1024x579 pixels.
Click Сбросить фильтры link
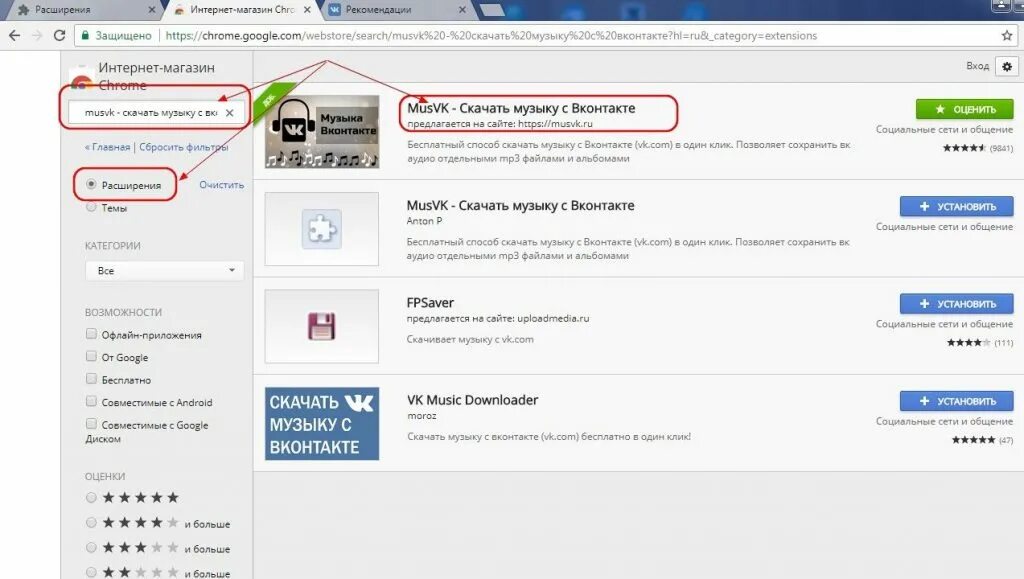pyautogui.click(x=184, y=147)
